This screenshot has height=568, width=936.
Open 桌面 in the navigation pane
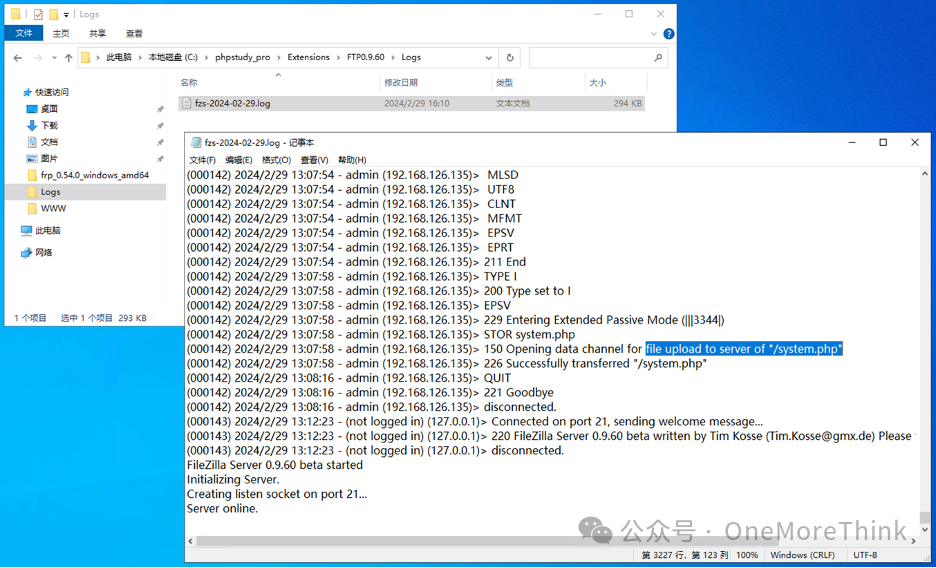point(49,109)
